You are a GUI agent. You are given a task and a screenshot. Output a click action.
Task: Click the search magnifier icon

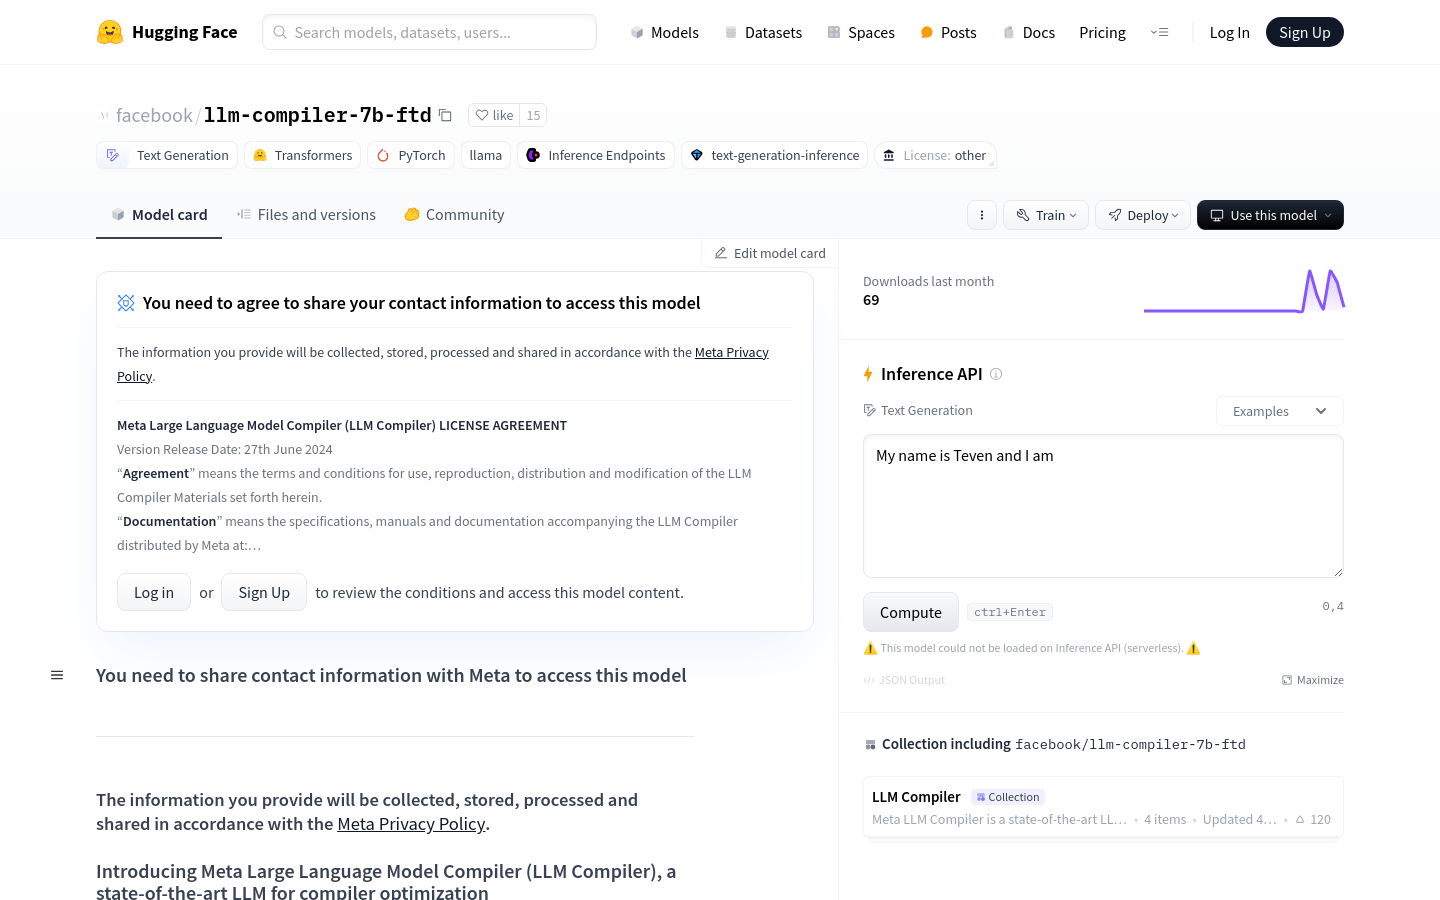[x=280, y=32]
